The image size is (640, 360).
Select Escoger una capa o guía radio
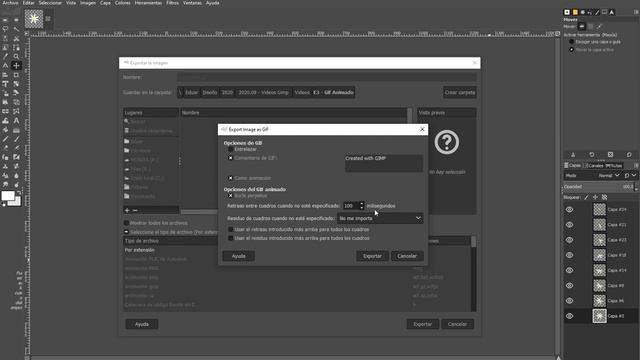click(571, 42)
